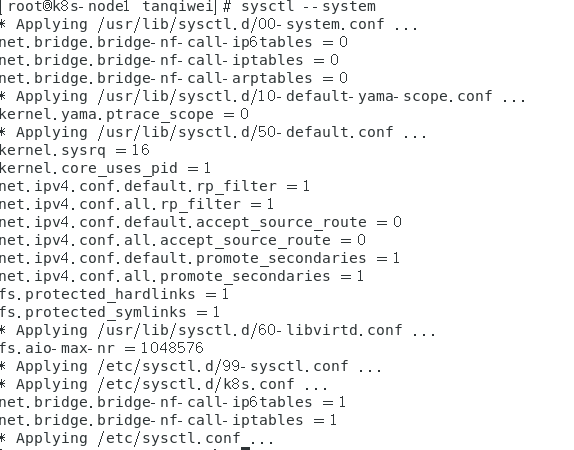
Task: Click the kernel.core_uses_pid = 1 line
Action: 105,168
